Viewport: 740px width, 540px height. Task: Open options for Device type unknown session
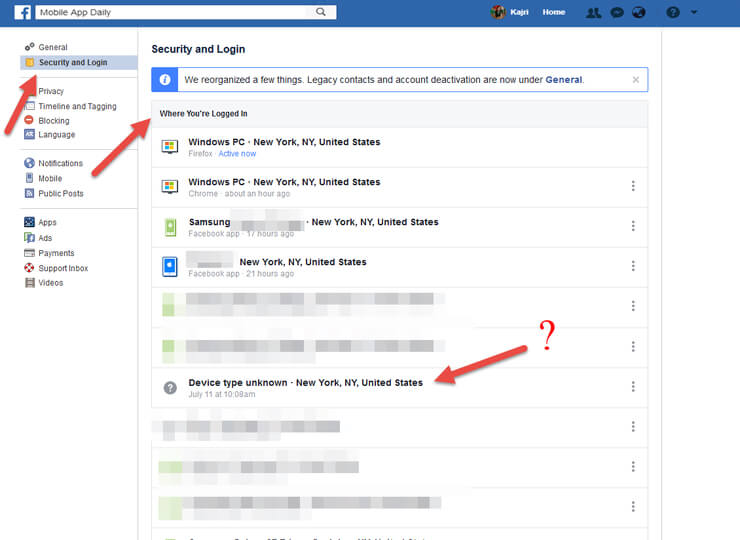633,387
